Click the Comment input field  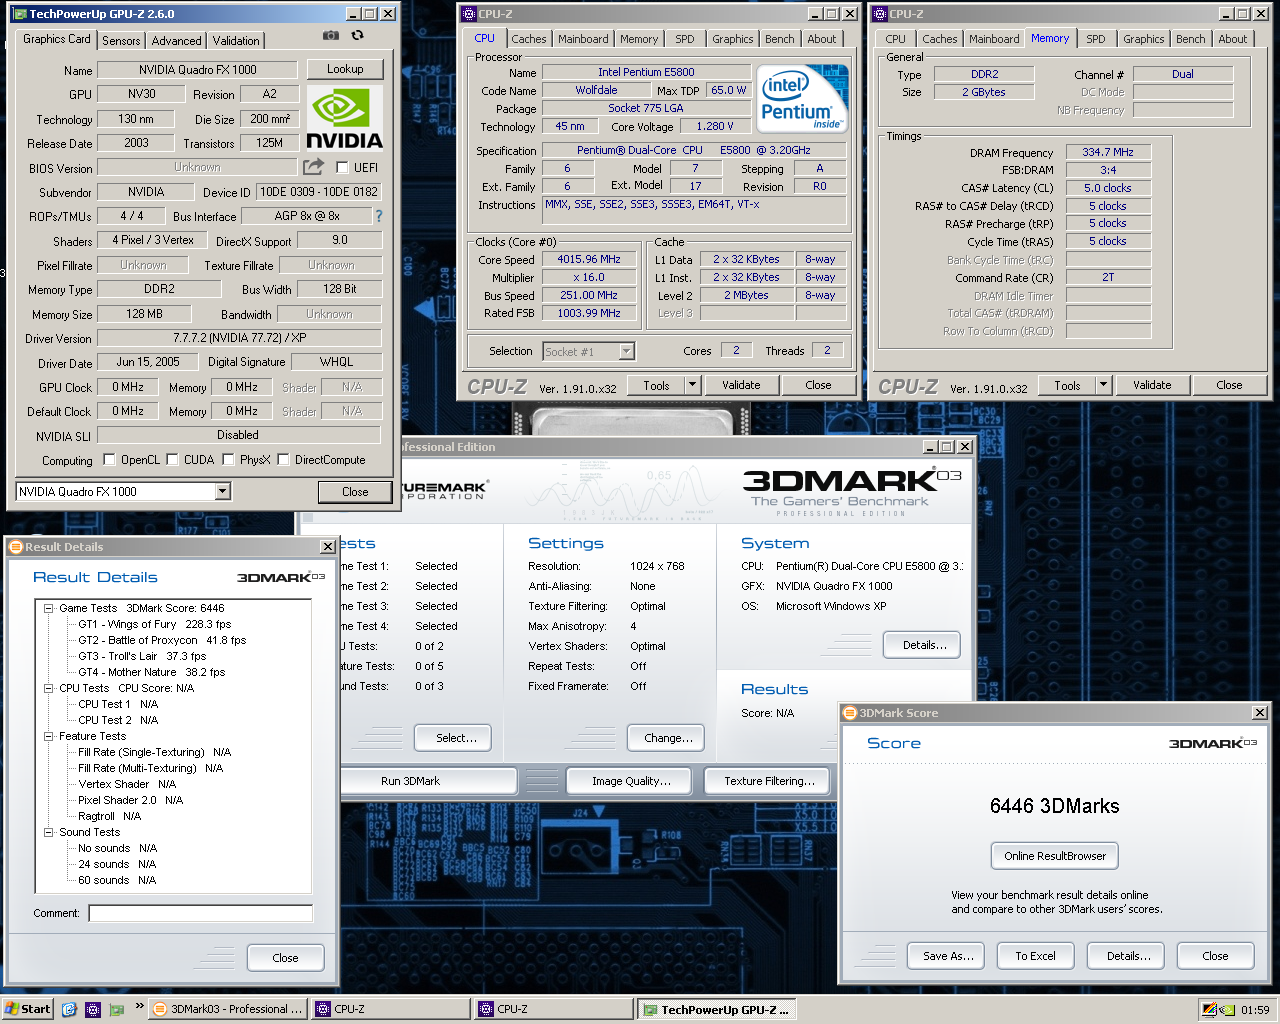[x=200, y=913]
